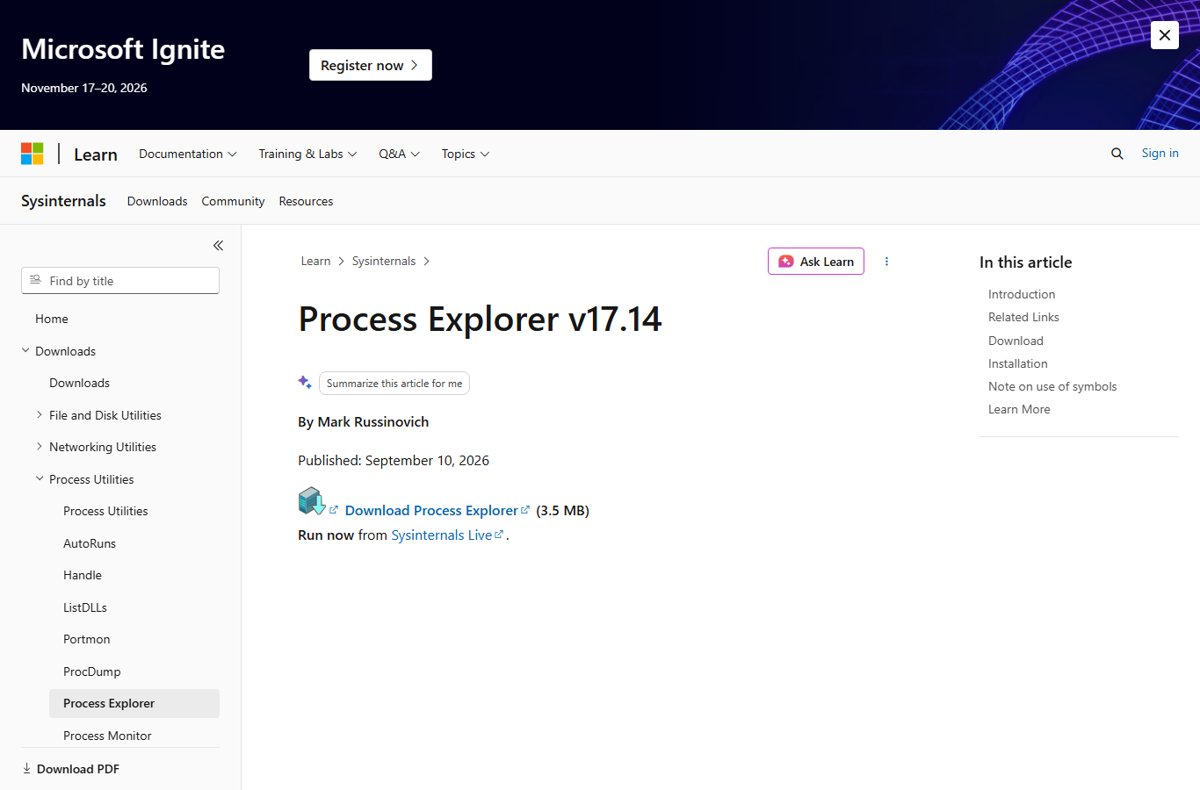
Task: Jump to Installation section
Action: click(x=1018, y=364)
